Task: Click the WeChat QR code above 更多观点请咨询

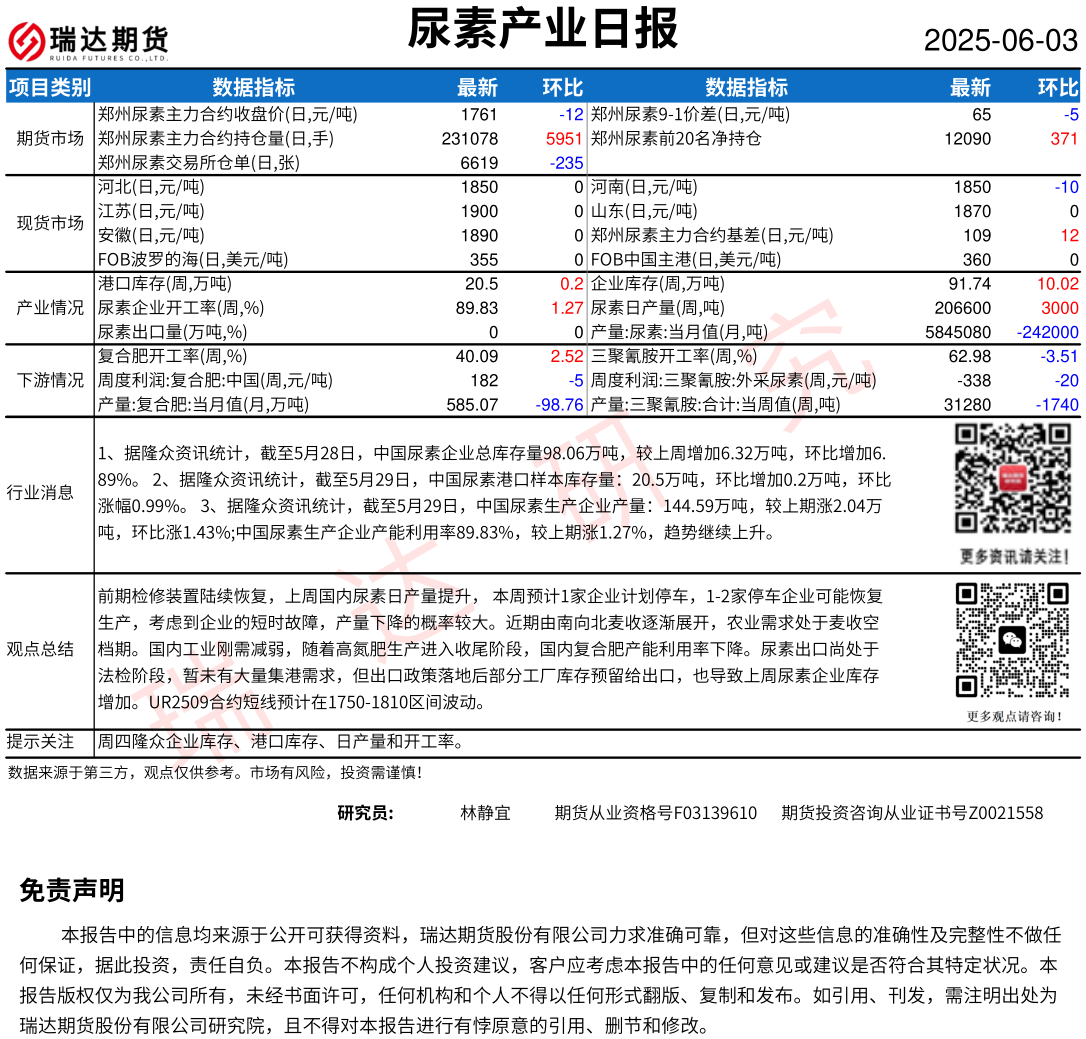Action: 1014,640
